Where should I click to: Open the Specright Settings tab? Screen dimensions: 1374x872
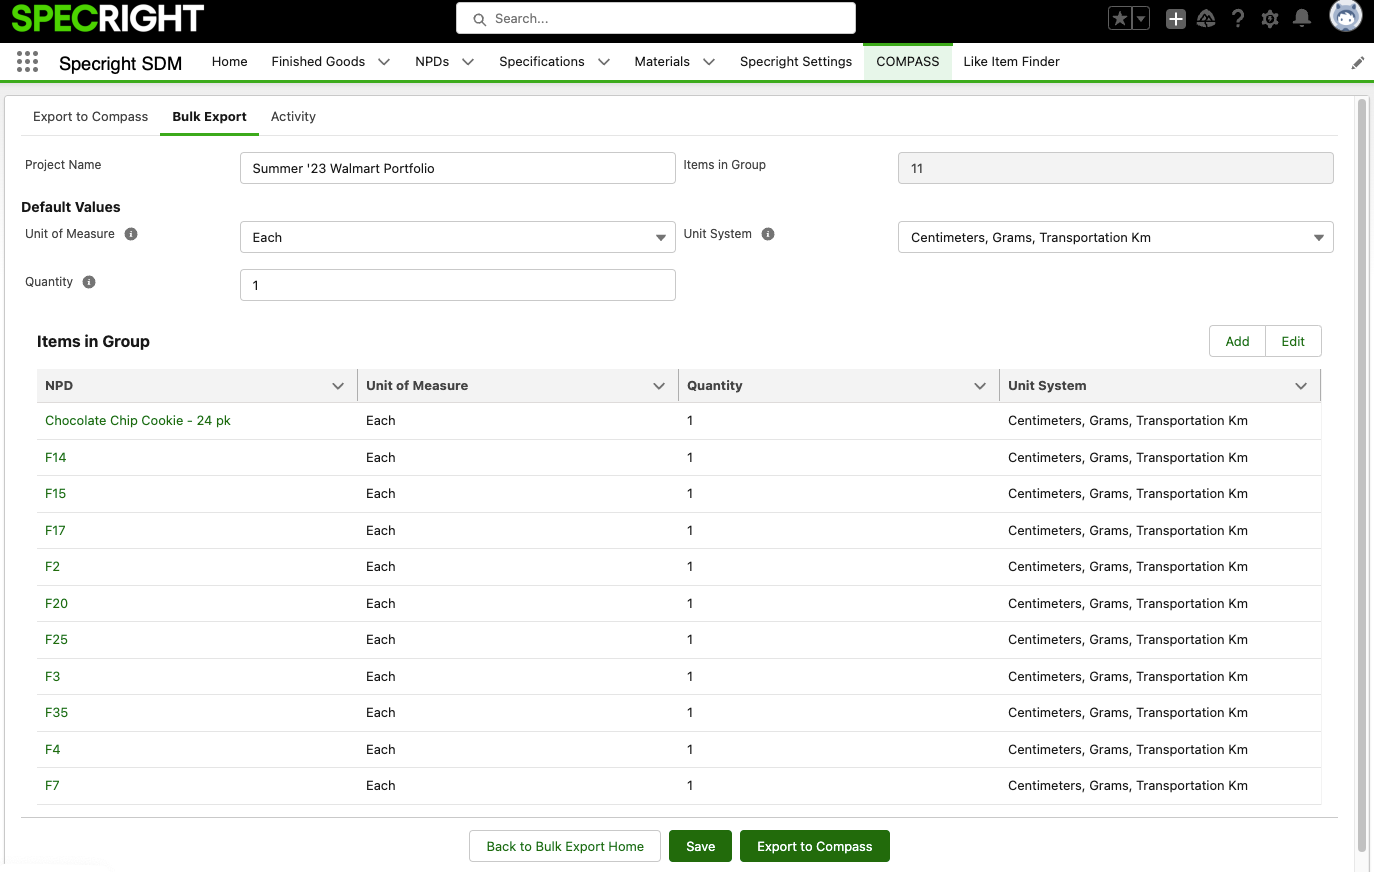[x=796, y=62]
